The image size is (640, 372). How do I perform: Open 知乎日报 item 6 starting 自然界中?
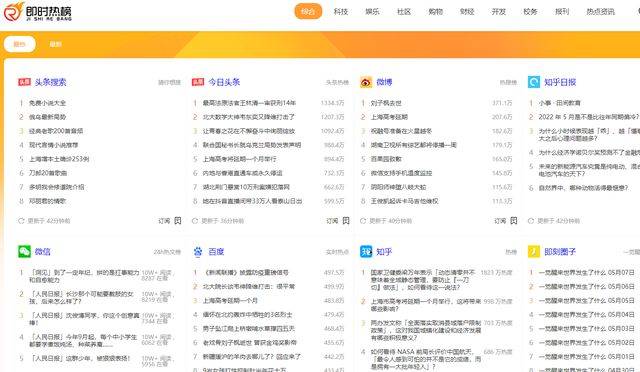click(584, 188)
